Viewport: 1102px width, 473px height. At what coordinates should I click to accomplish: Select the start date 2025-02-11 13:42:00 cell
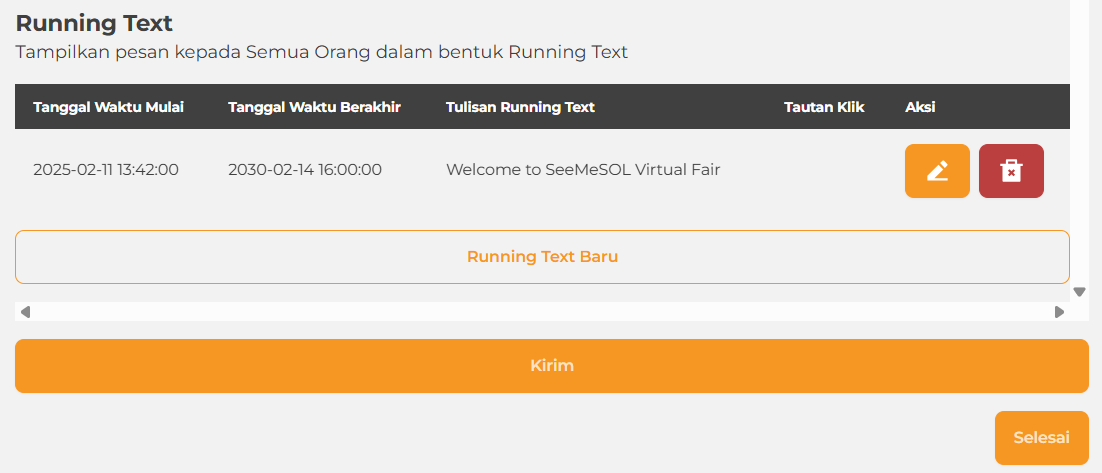[x=106, y=170]
